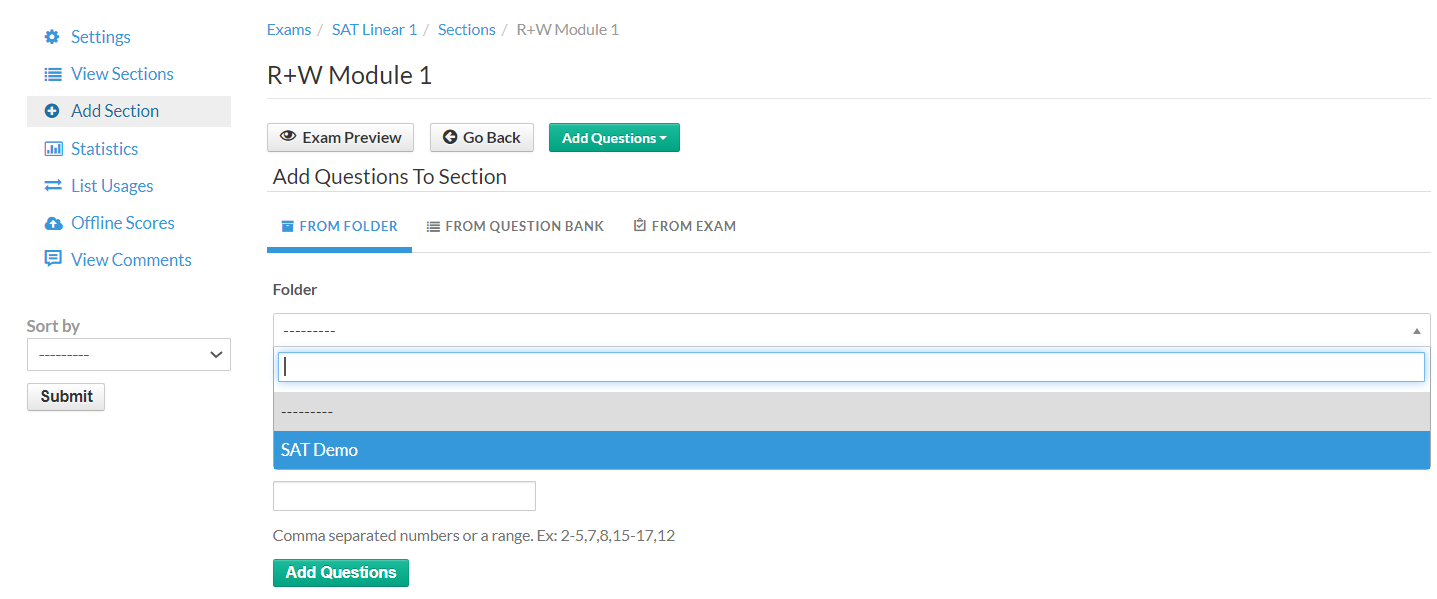The image size is (1437, 599).
Task: Click the list icon on From Question Bank tab
Action: tap(433, 227)
